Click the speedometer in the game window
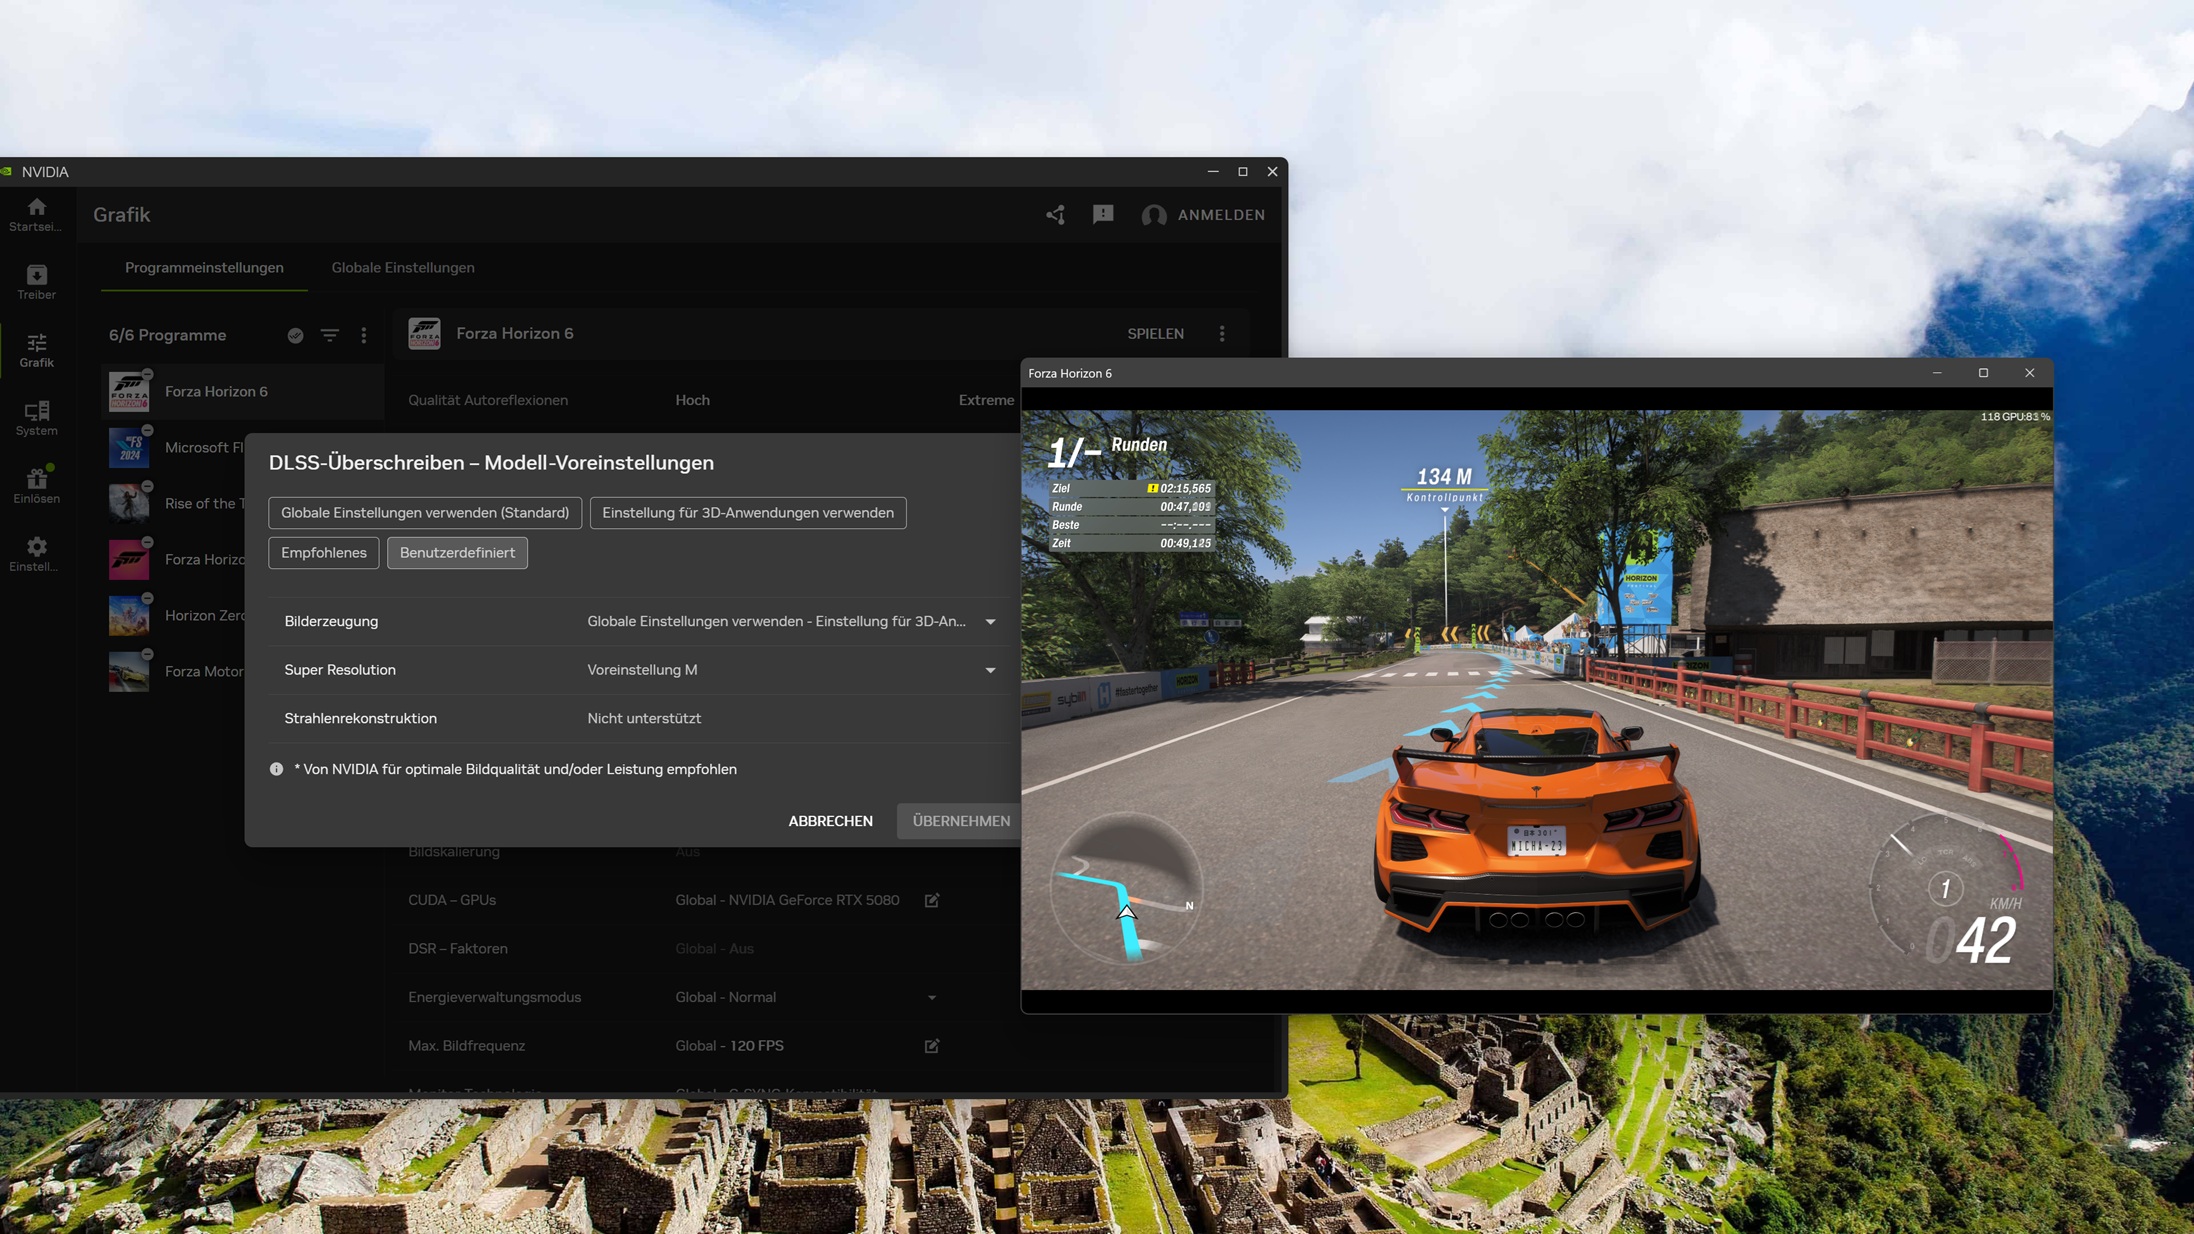The image size is (2194, 1234). 1945,890
